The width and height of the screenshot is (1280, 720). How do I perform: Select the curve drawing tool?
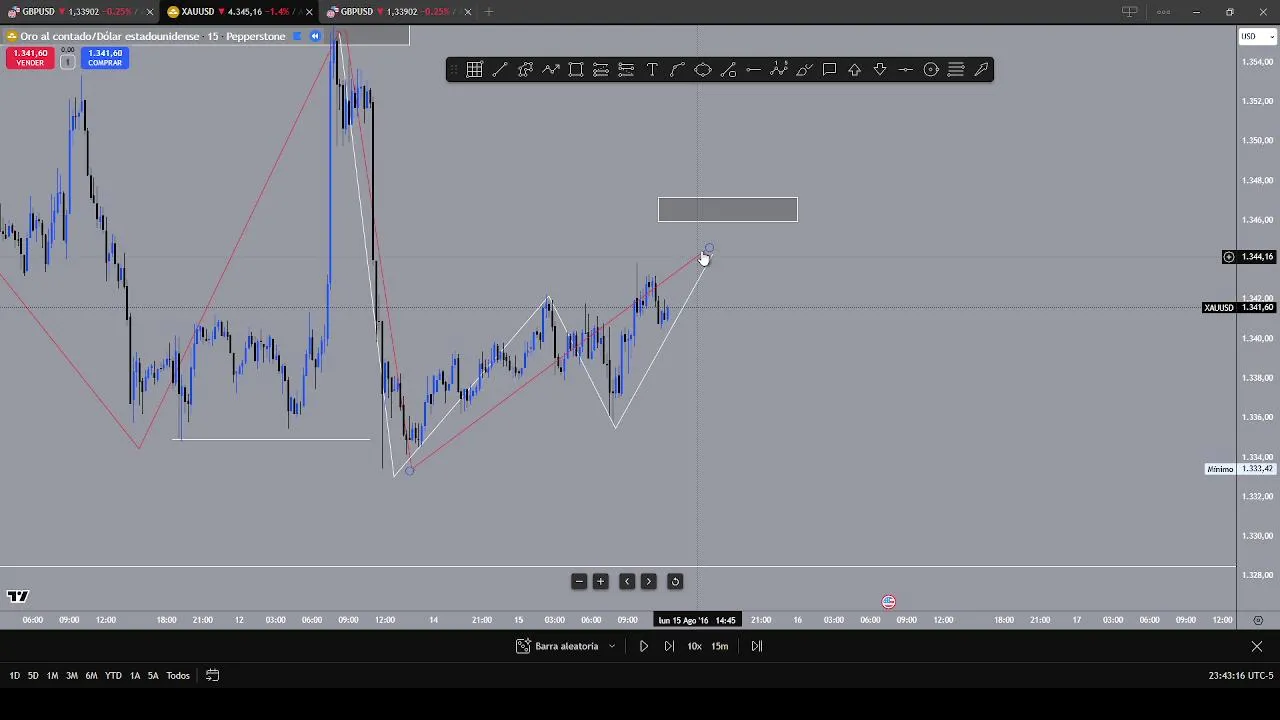click(677, 69)
